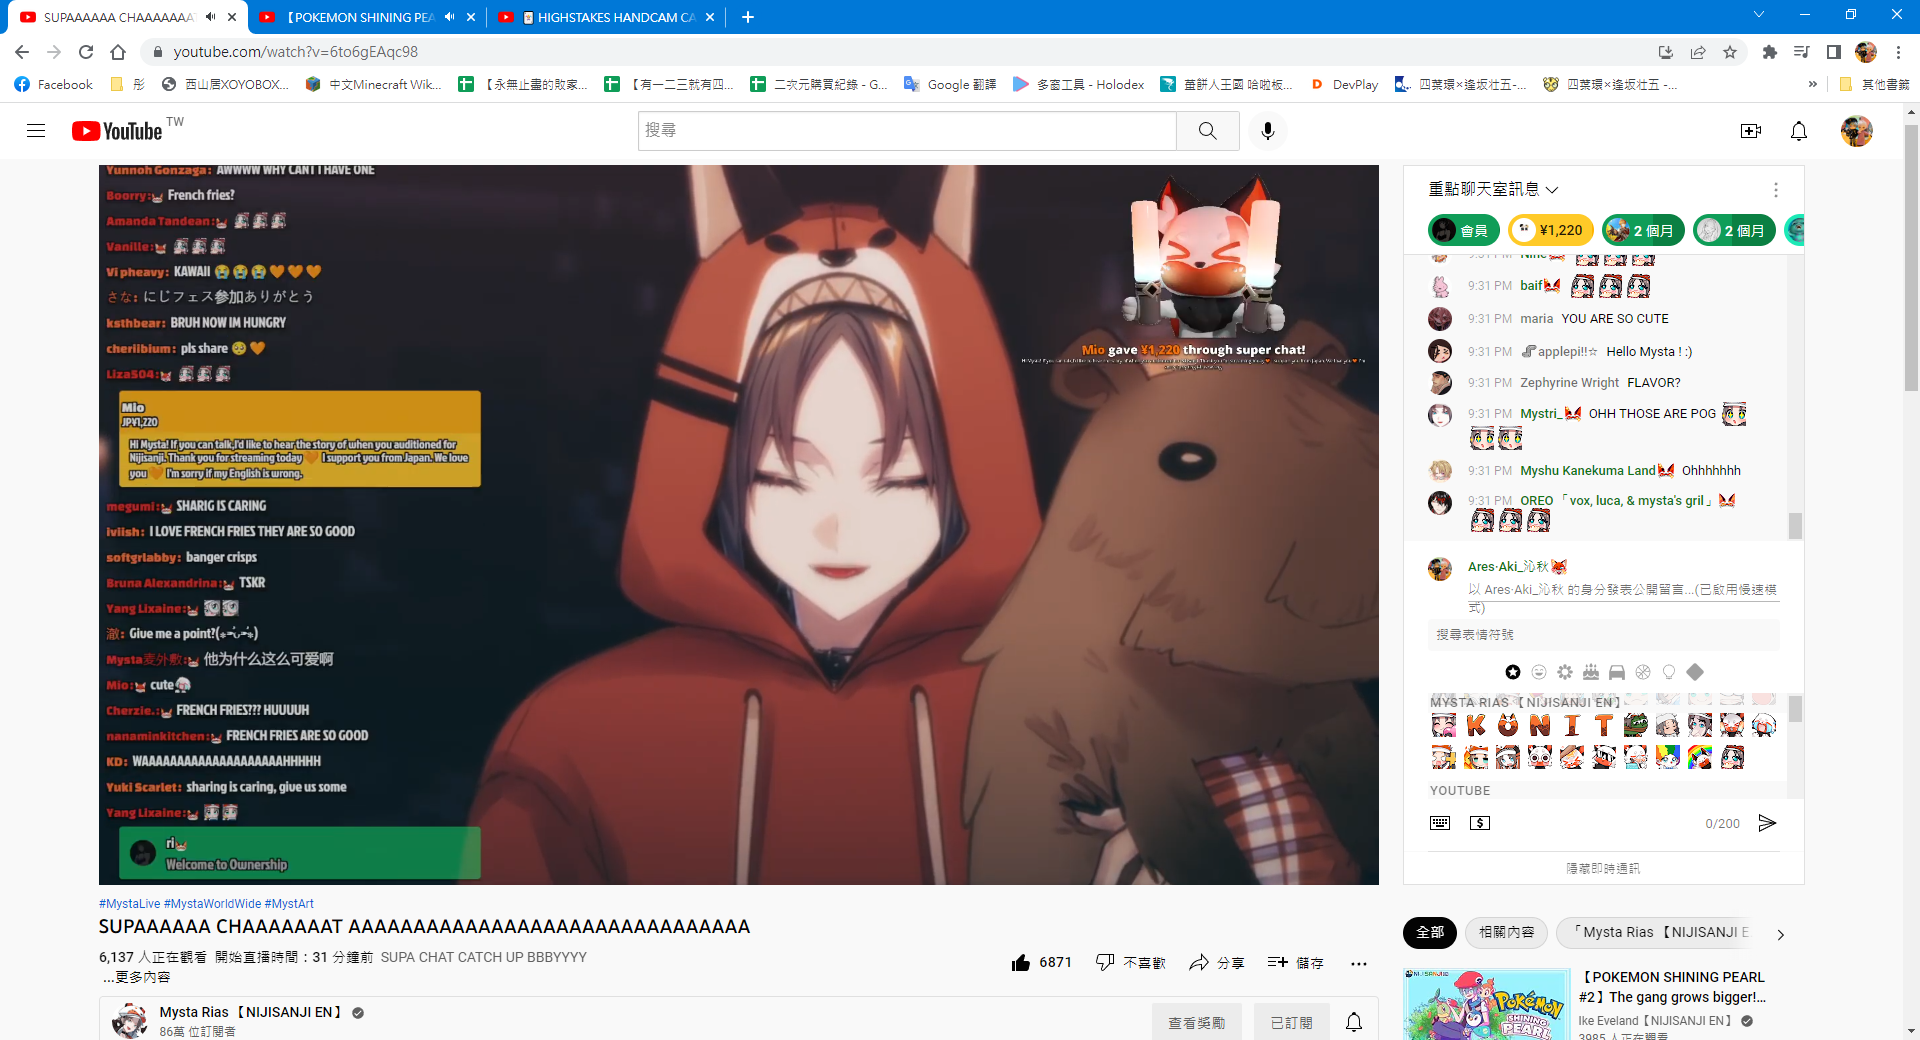The height and width of the screenshot is (1040, 1920).
Task: Open the ¥1,220 super chat ticker chip
Action: click(x=1550, y=230)
